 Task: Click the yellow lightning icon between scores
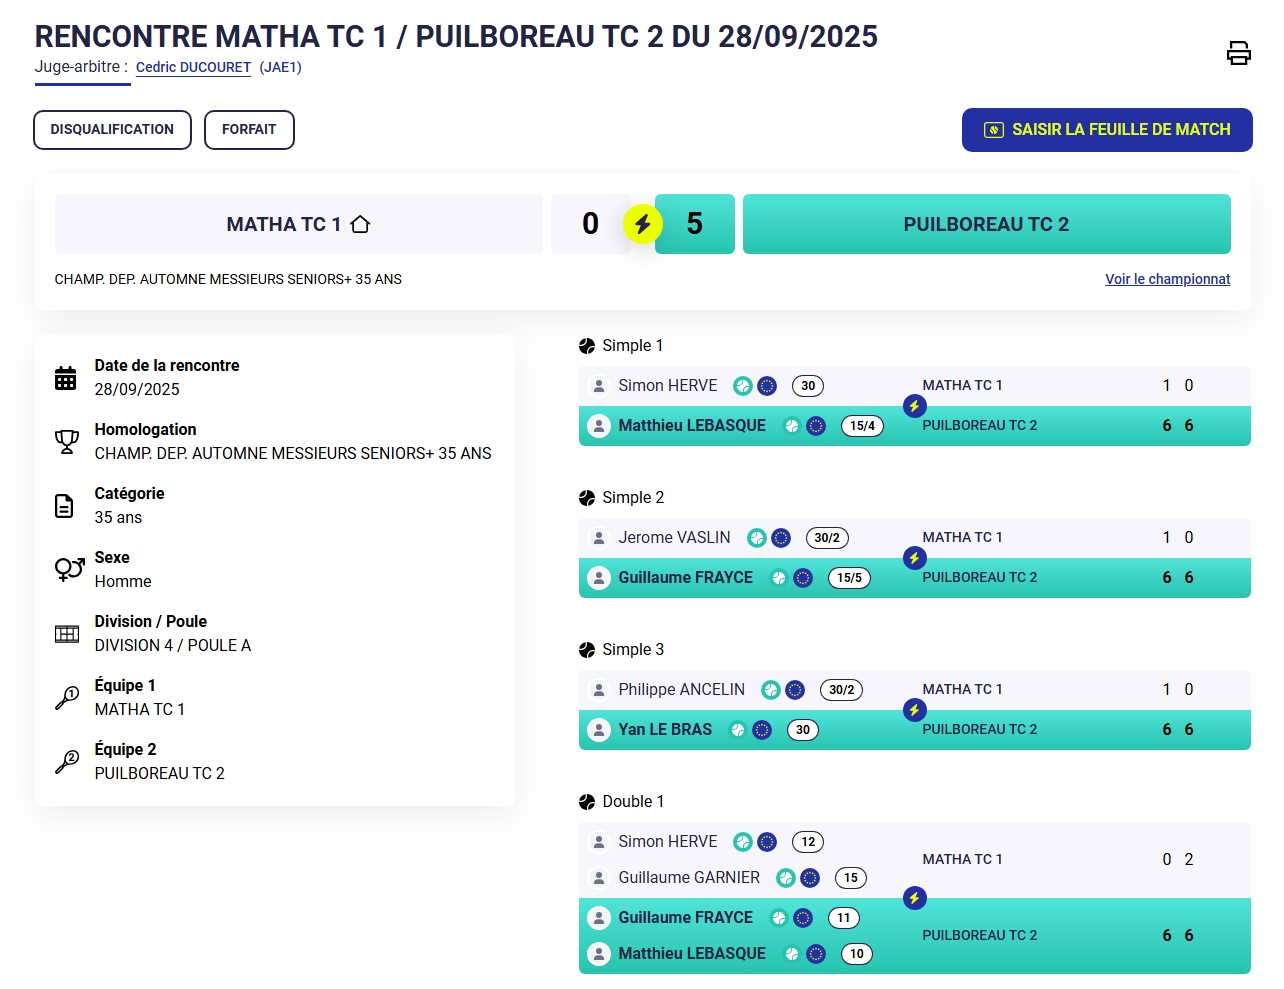coord(643,224)
